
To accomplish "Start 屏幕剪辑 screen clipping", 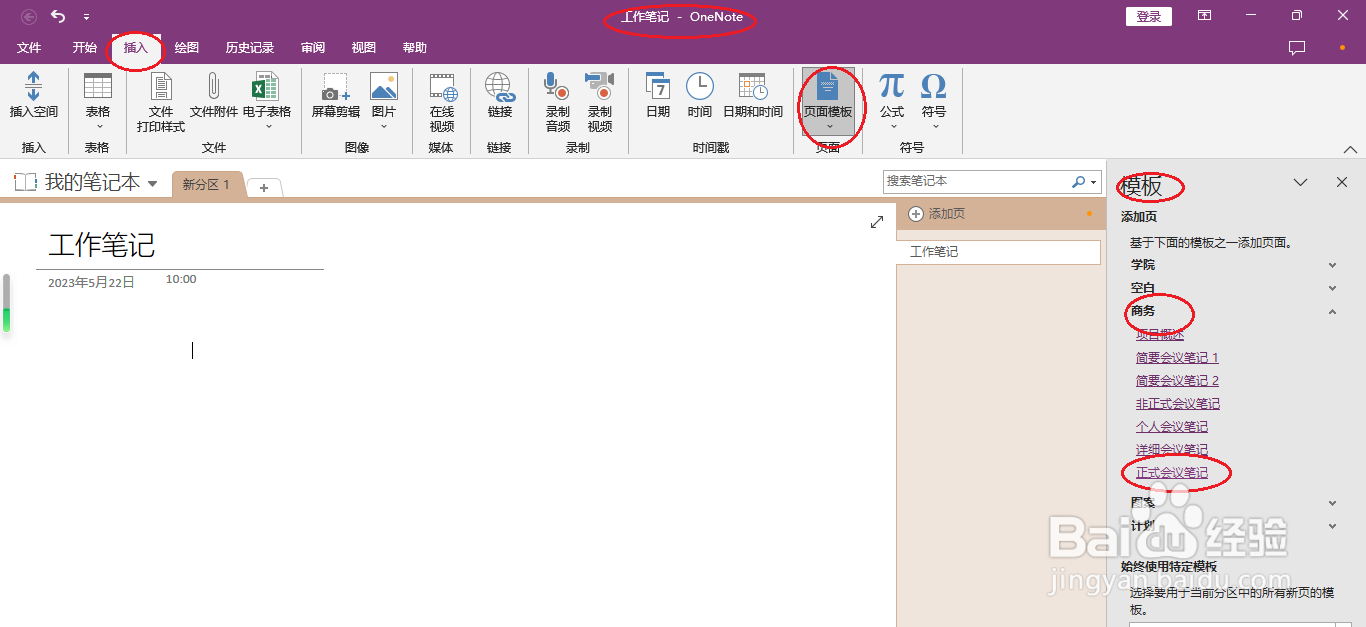I will pos(336,96).
